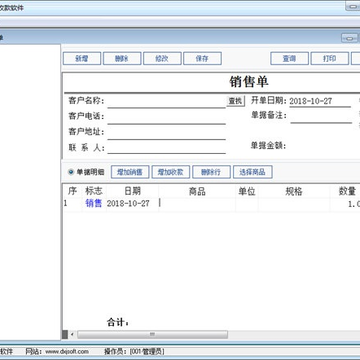Screen dimensions: 360x360
Task: Click the 日期 column header
Action: [x=132, y=191]
